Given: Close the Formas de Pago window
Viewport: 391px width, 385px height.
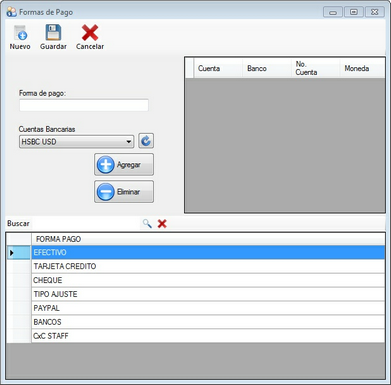Looking at the screenshot, I should click(x=375, y=12).
